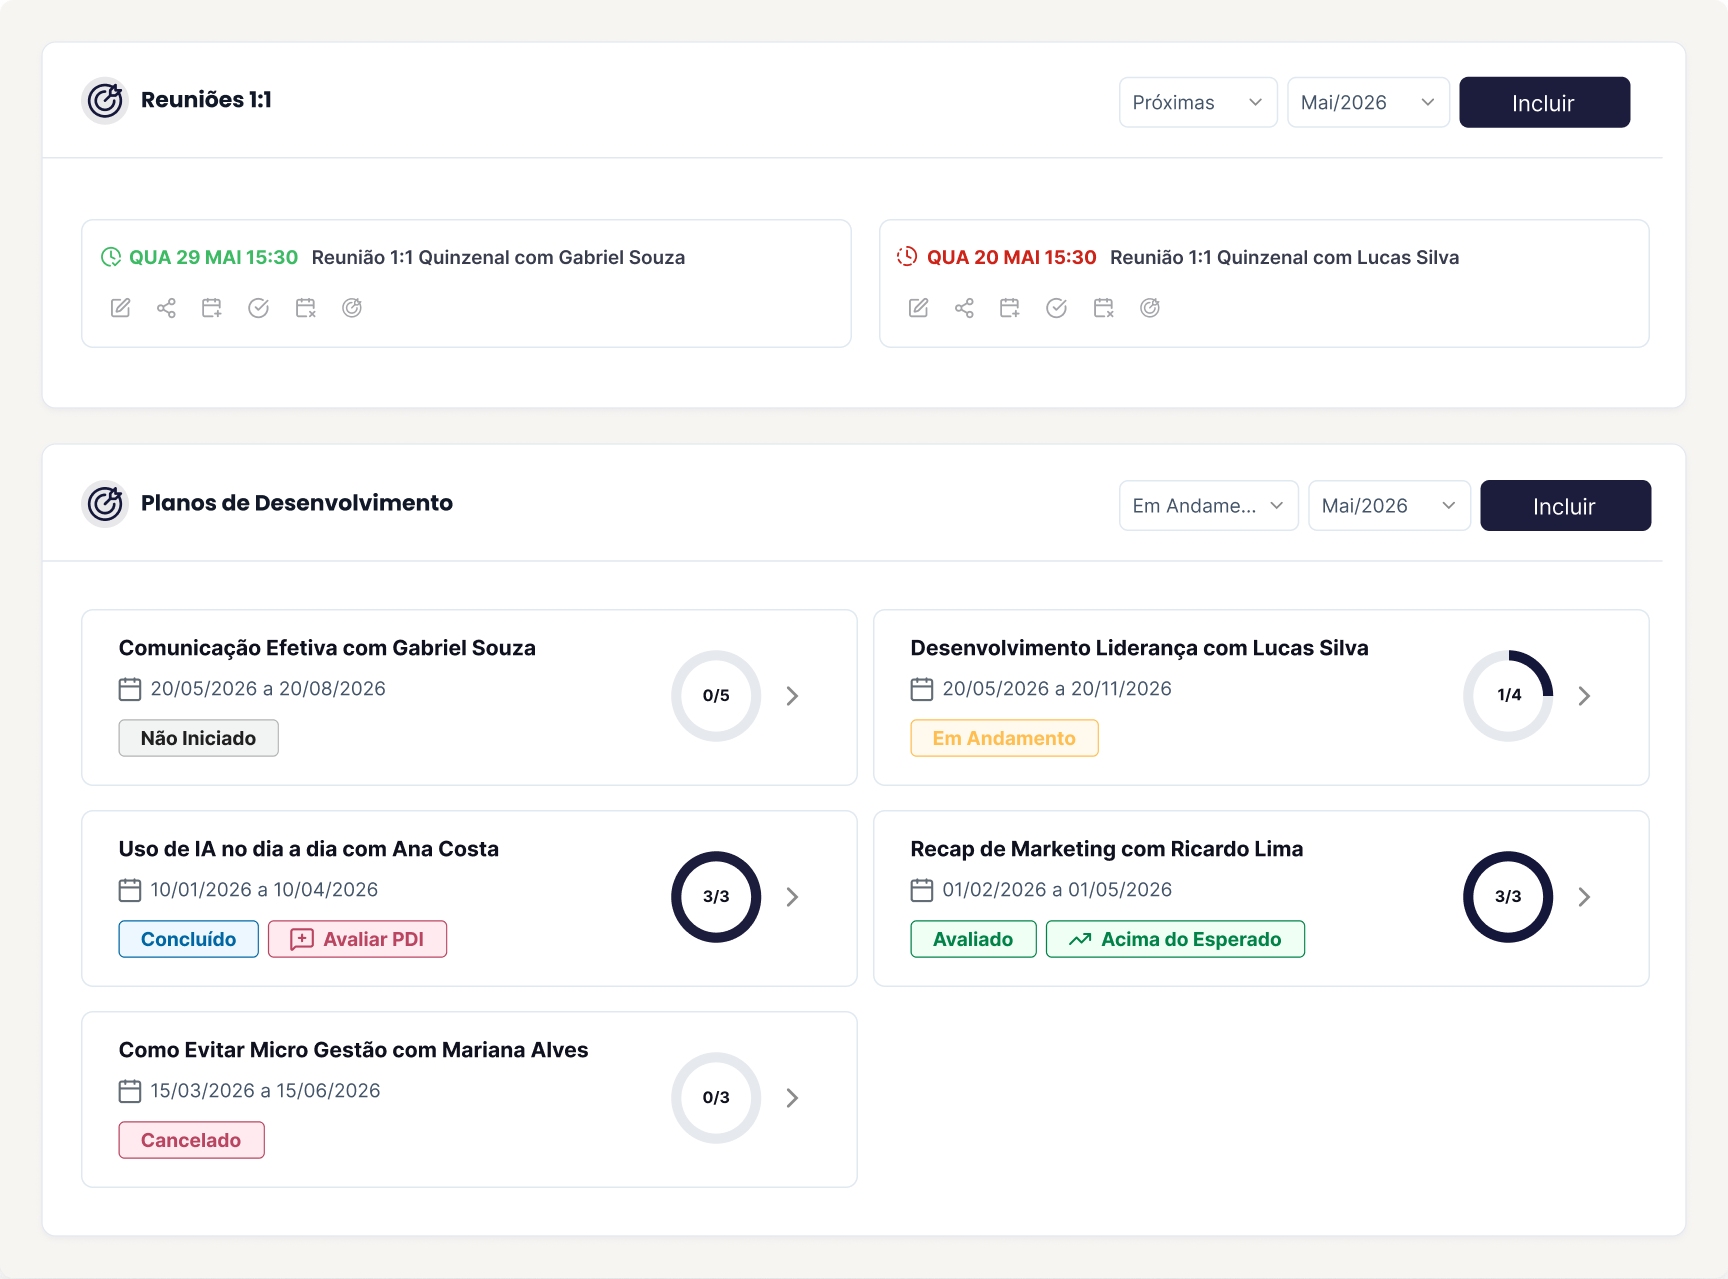Image resolution: width=1728 pixels, height=1279 pixels.
Task: Click cancel calendar-x icon for Gabriel Souza meeting
Action: 306,308
